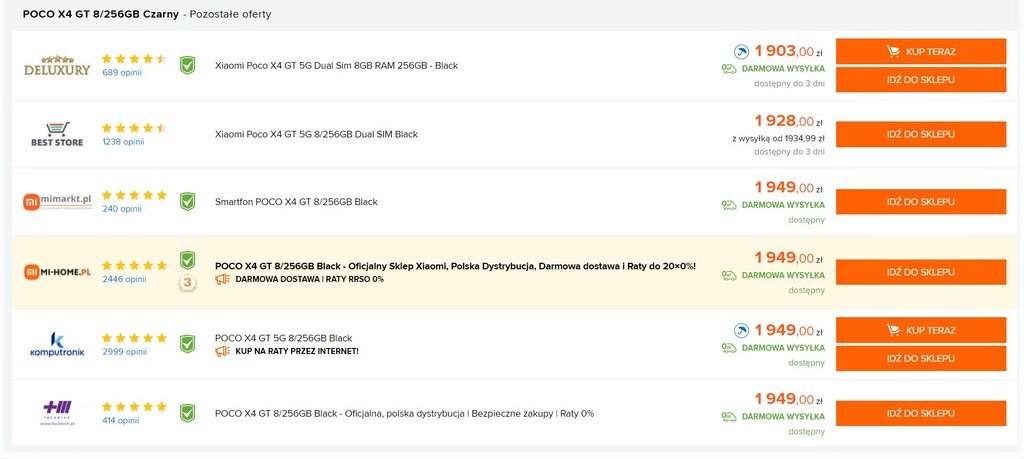
Task: Open offer 'Smartfon POCO X4 GT 8/256GB Black'
Action: pyautogui.click(x=296, y=202)
